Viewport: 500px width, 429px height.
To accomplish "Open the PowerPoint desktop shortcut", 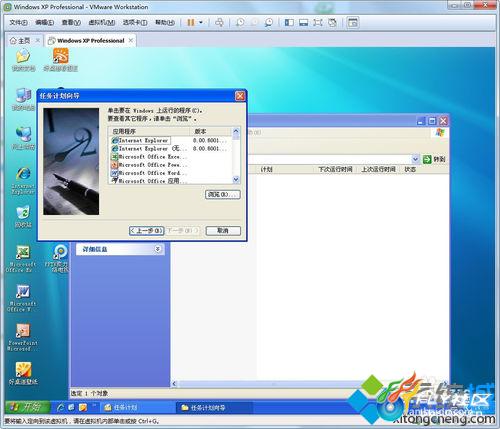I will [x=23, y=337].
